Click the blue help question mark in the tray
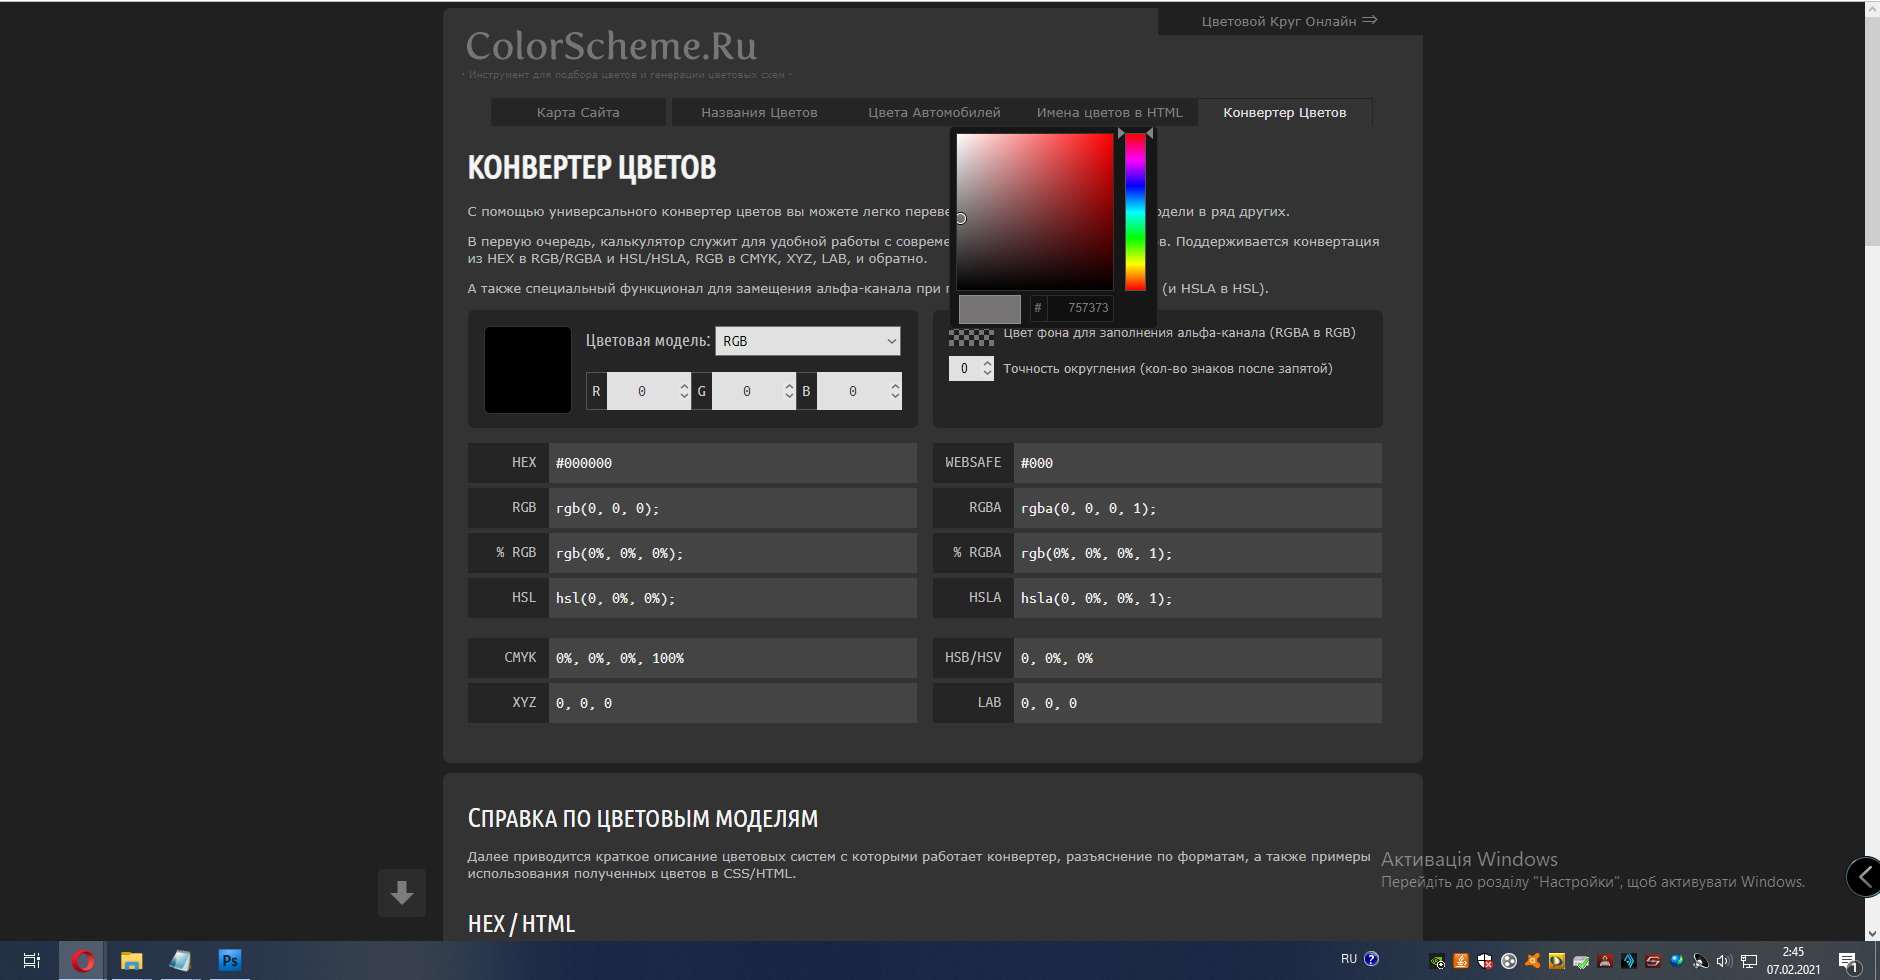The image size is (1880, 980). [1371, 958]
